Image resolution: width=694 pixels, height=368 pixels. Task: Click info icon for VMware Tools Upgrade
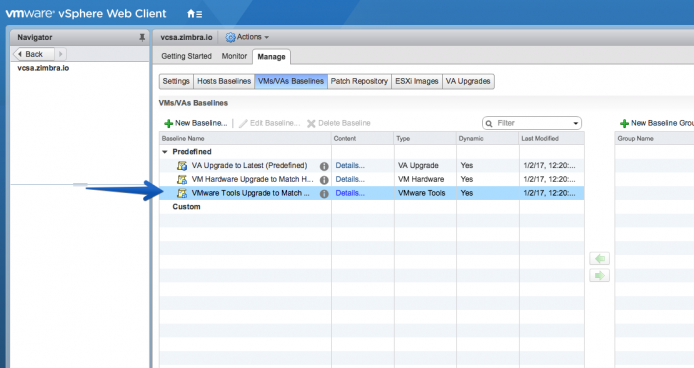324,194
